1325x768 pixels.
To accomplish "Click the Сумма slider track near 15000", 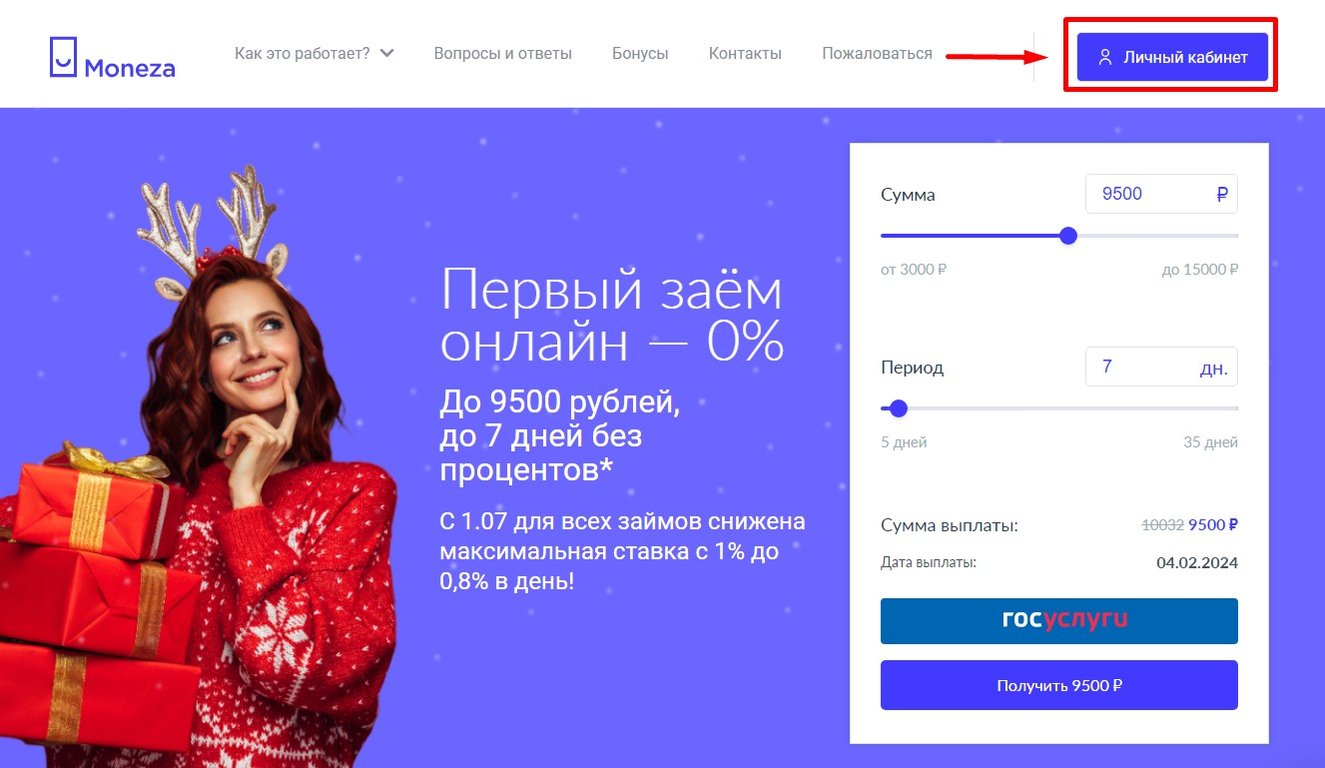I will (1220, 236).
